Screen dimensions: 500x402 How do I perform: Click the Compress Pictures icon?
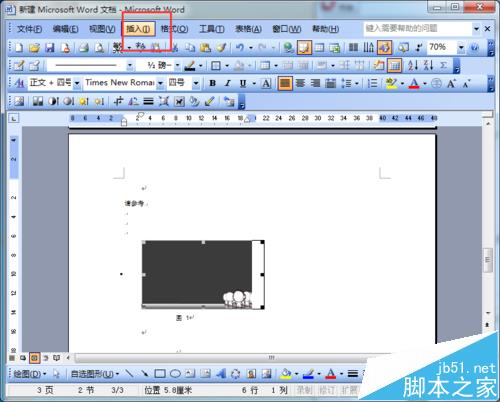point(163,101)
